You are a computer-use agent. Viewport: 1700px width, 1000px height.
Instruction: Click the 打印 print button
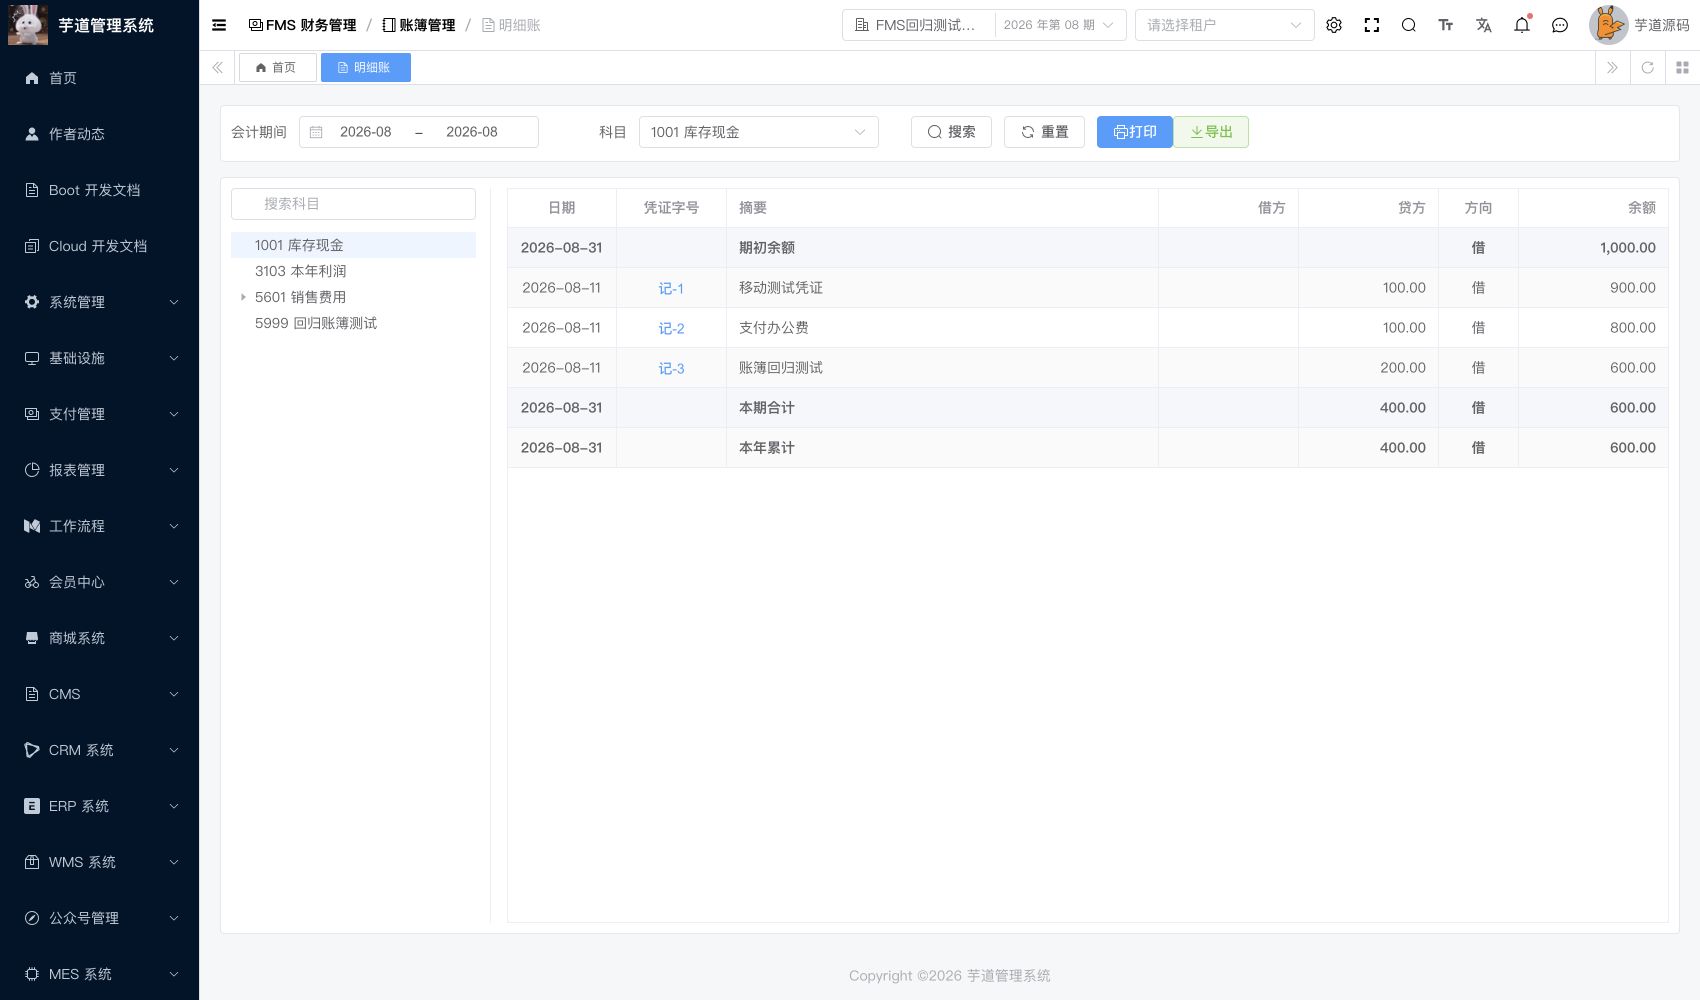pos(1135,132)
